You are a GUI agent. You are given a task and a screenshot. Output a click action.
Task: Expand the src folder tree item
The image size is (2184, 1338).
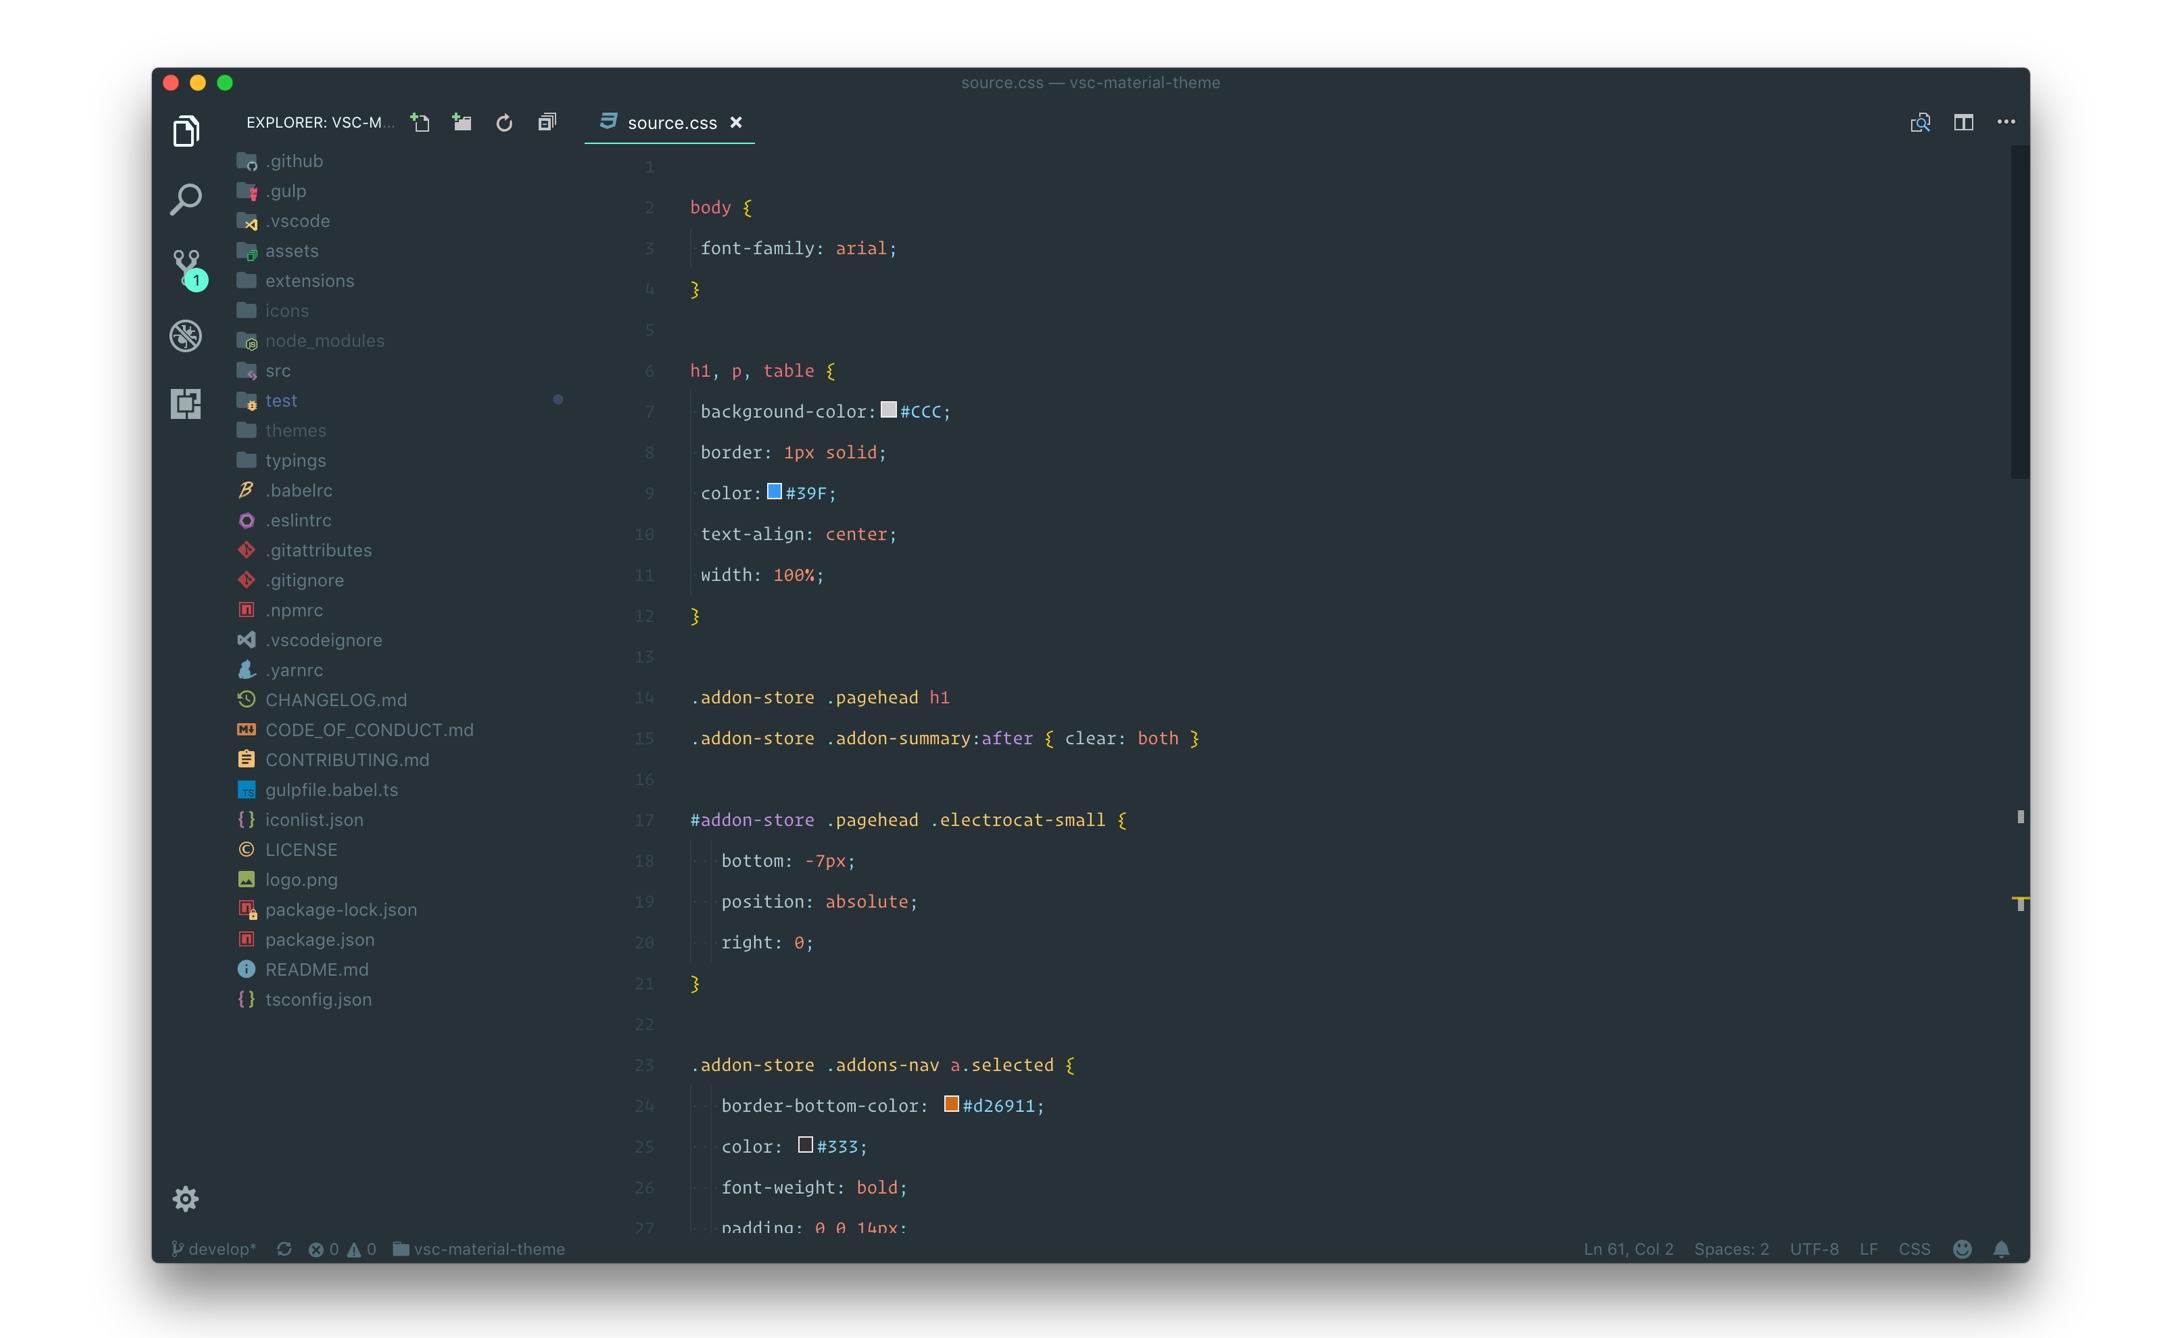coord(278,370)
